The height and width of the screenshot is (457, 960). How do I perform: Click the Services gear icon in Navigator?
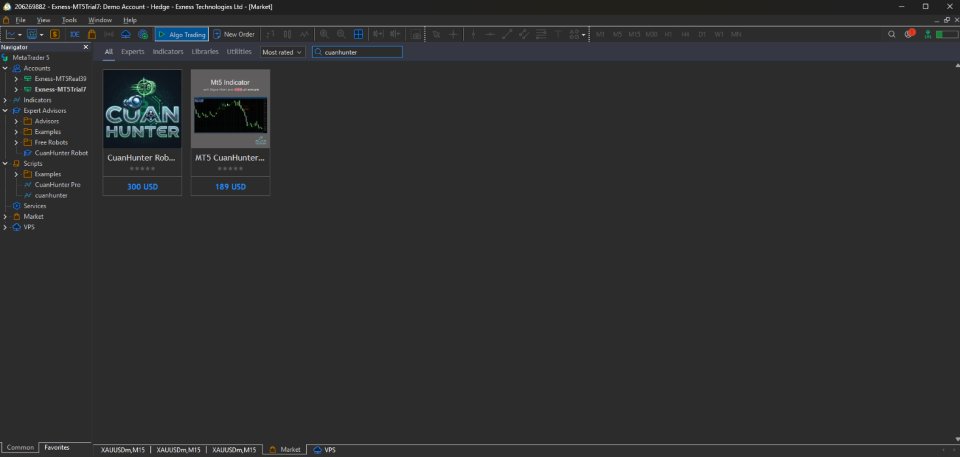[x=17, y=206]
